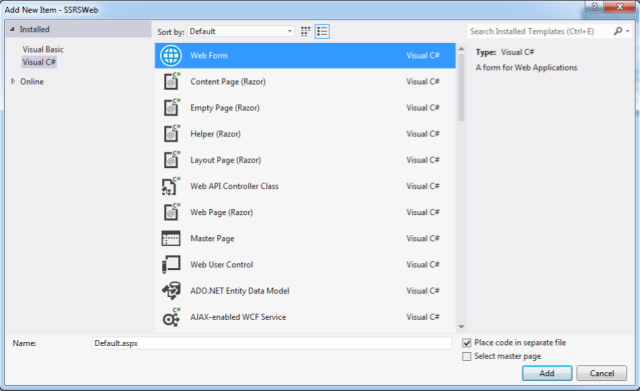Select Visual Basic in the tree
This screenshot has height=391, width=640.
click(x=43, y=49)
